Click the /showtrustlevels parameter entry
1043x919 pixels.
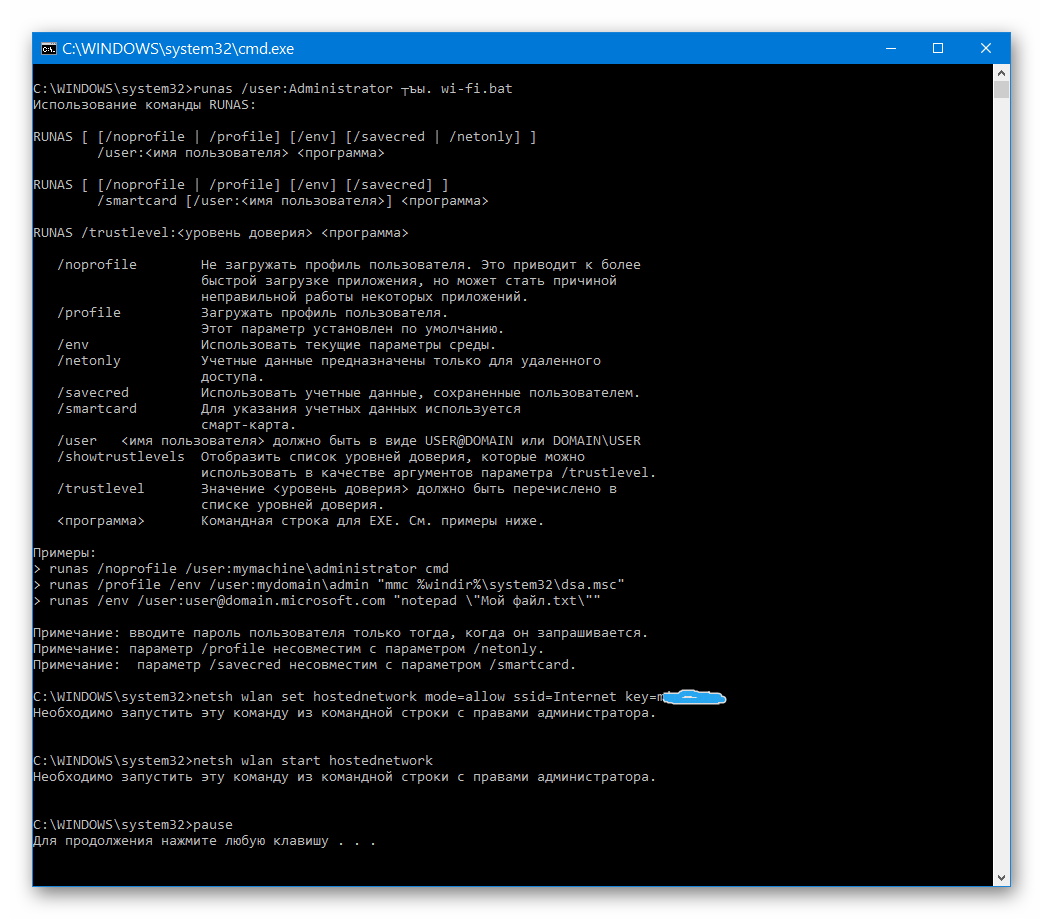click(x=120, y=456)
